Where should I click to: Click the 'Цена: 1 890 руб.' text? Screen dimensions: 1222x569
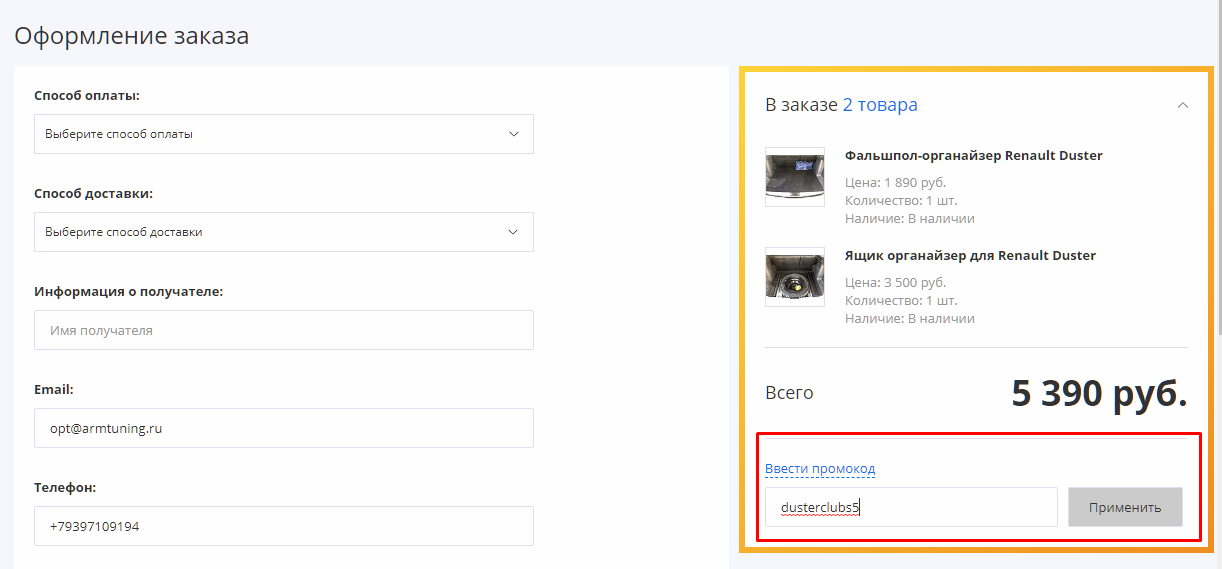click(895, 183)
